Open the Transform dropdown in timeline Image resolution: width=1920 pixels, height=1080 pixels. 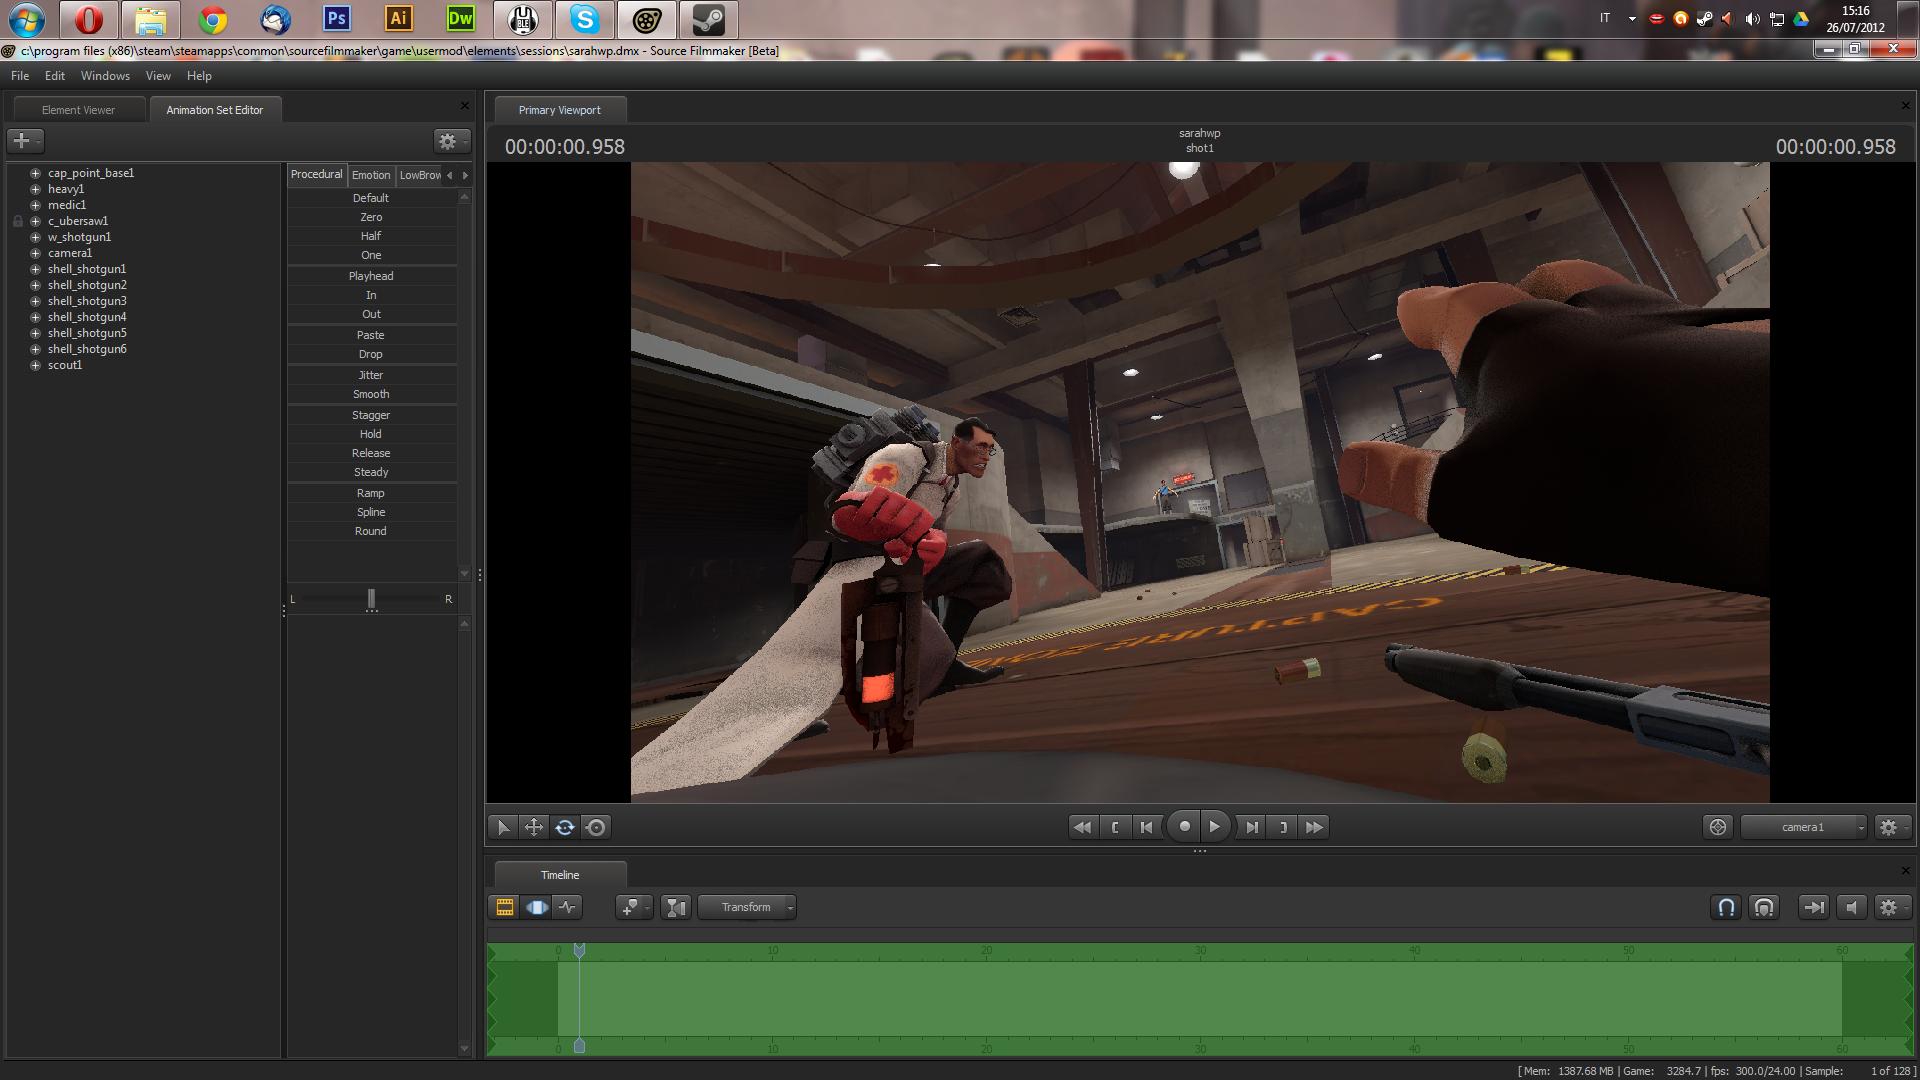click(x=747, y=907)
